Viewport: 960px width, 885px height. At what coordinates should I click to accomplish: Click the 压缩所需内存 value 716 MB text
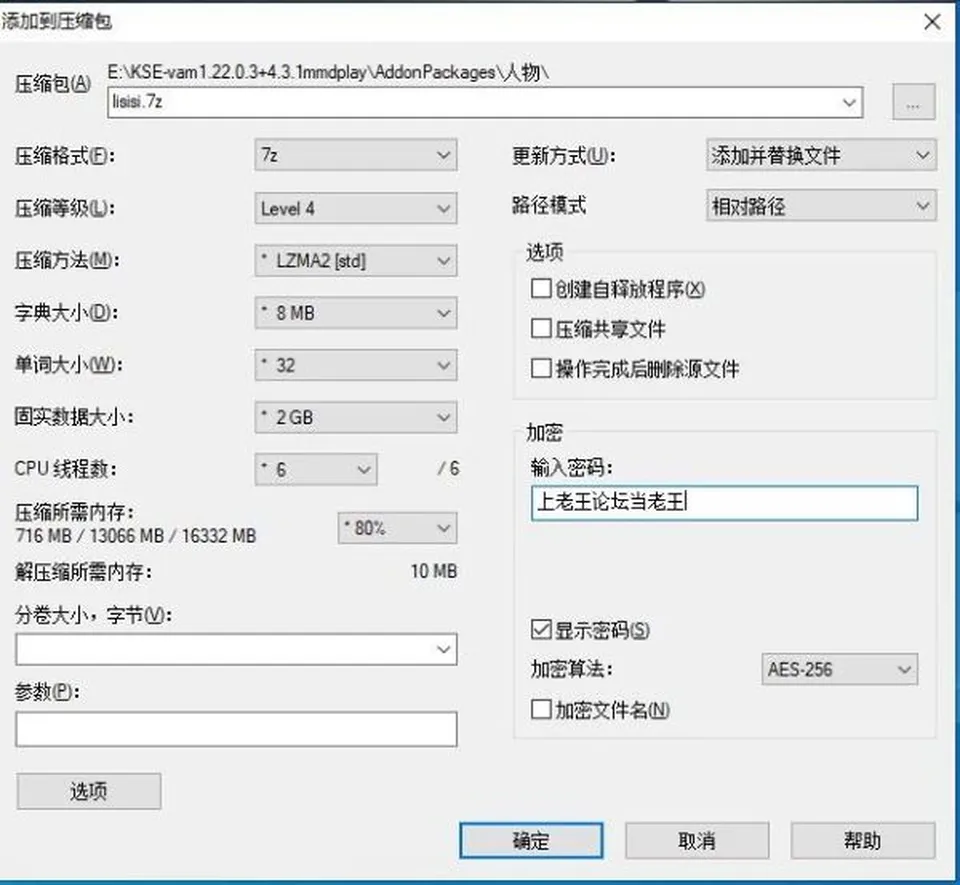pyautogui.click(x=135, y=536)
